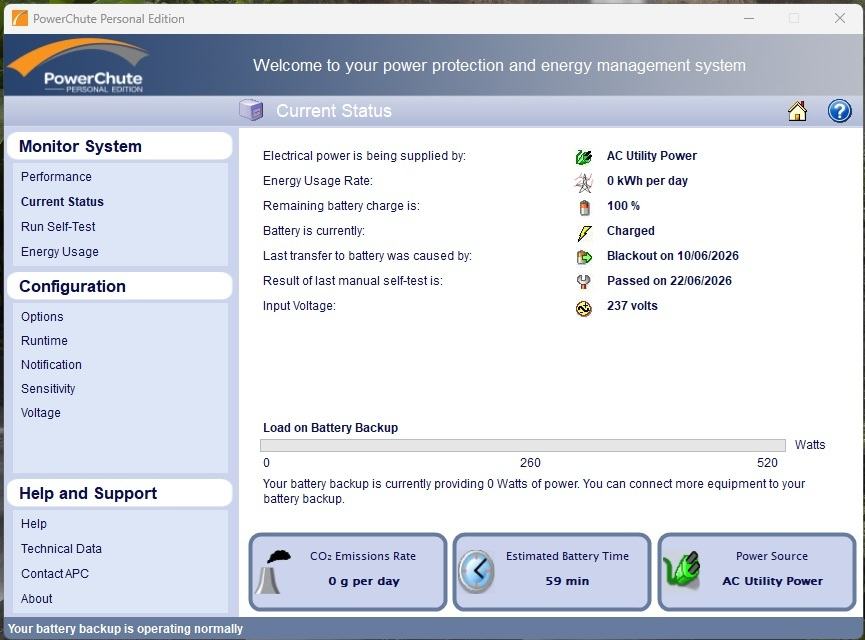Click the 'Input Voltage:' label
865x640 pixels.
[299, 306]
